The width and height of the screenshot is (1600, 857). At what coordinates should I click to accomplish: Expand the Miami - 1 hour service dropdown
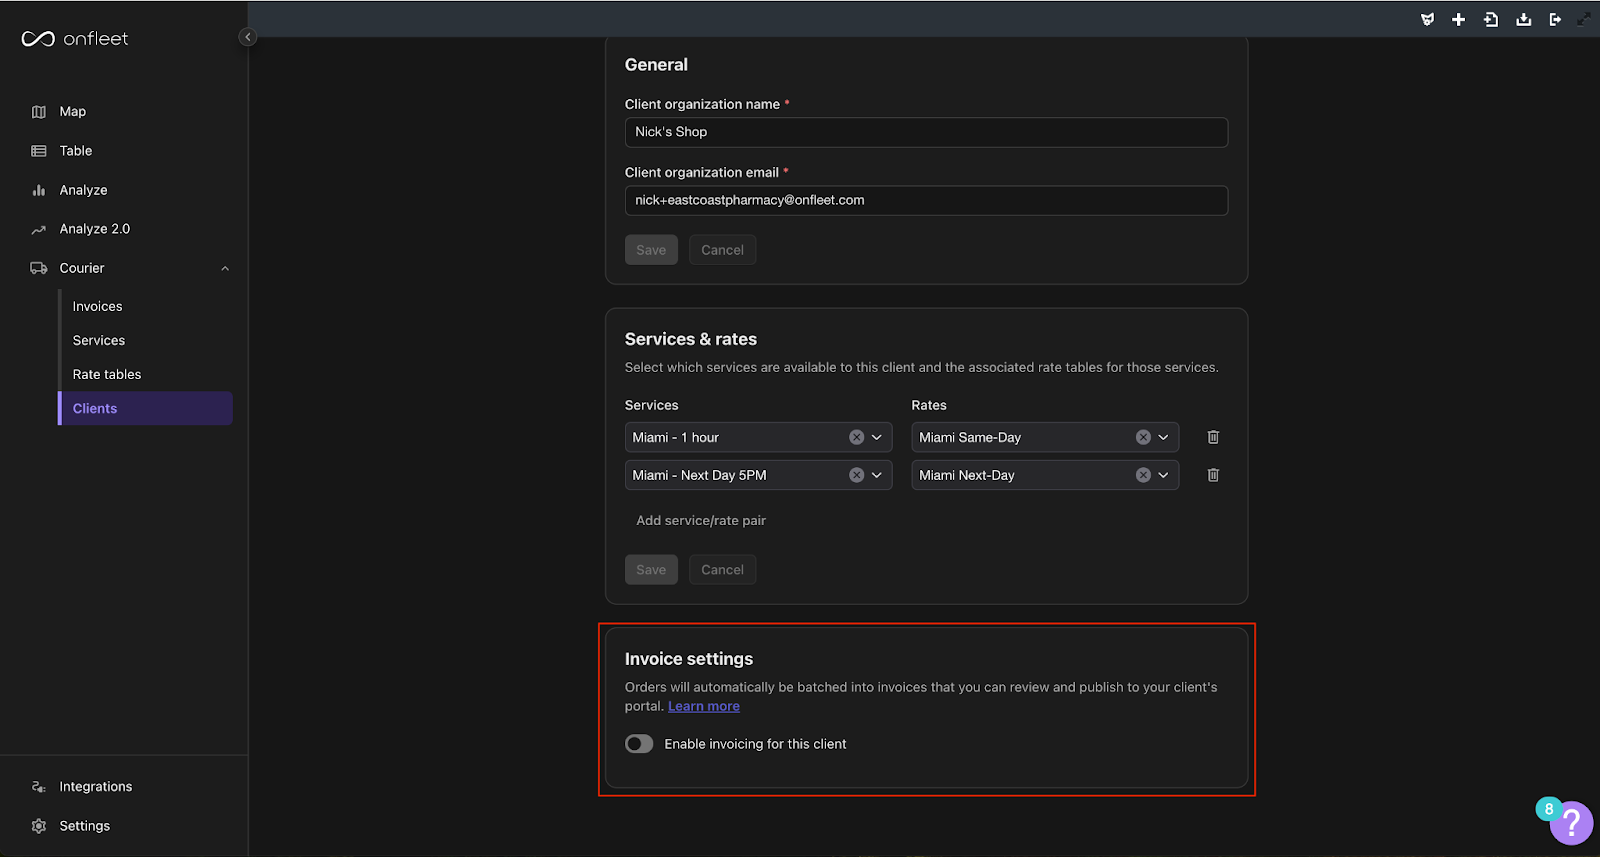(x=877, y=437)
